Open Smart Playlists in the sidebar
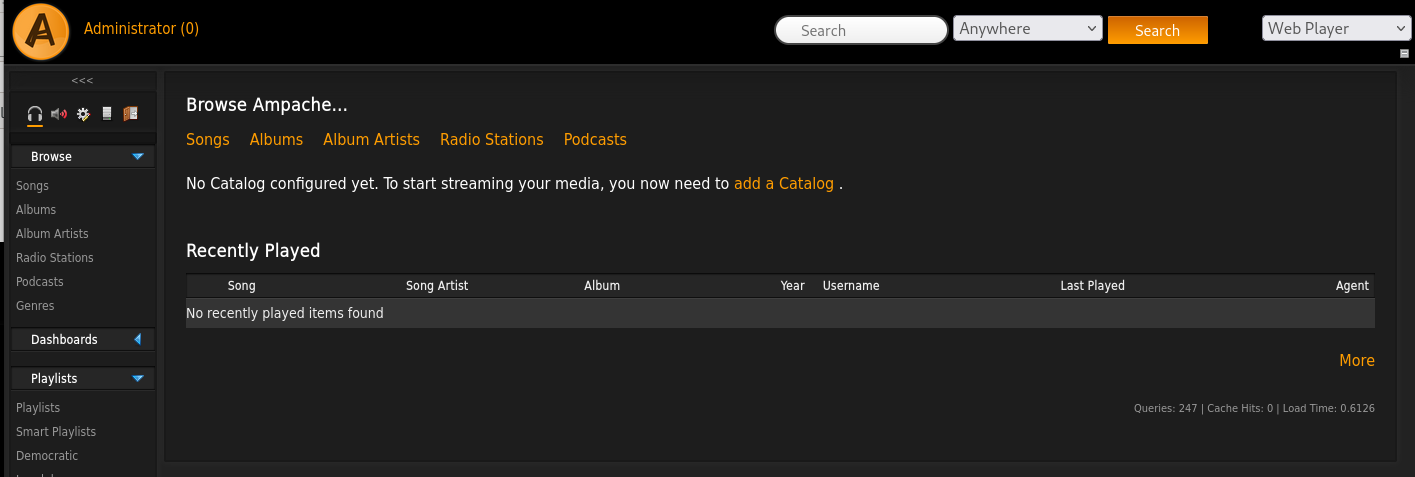 (56, 432)
